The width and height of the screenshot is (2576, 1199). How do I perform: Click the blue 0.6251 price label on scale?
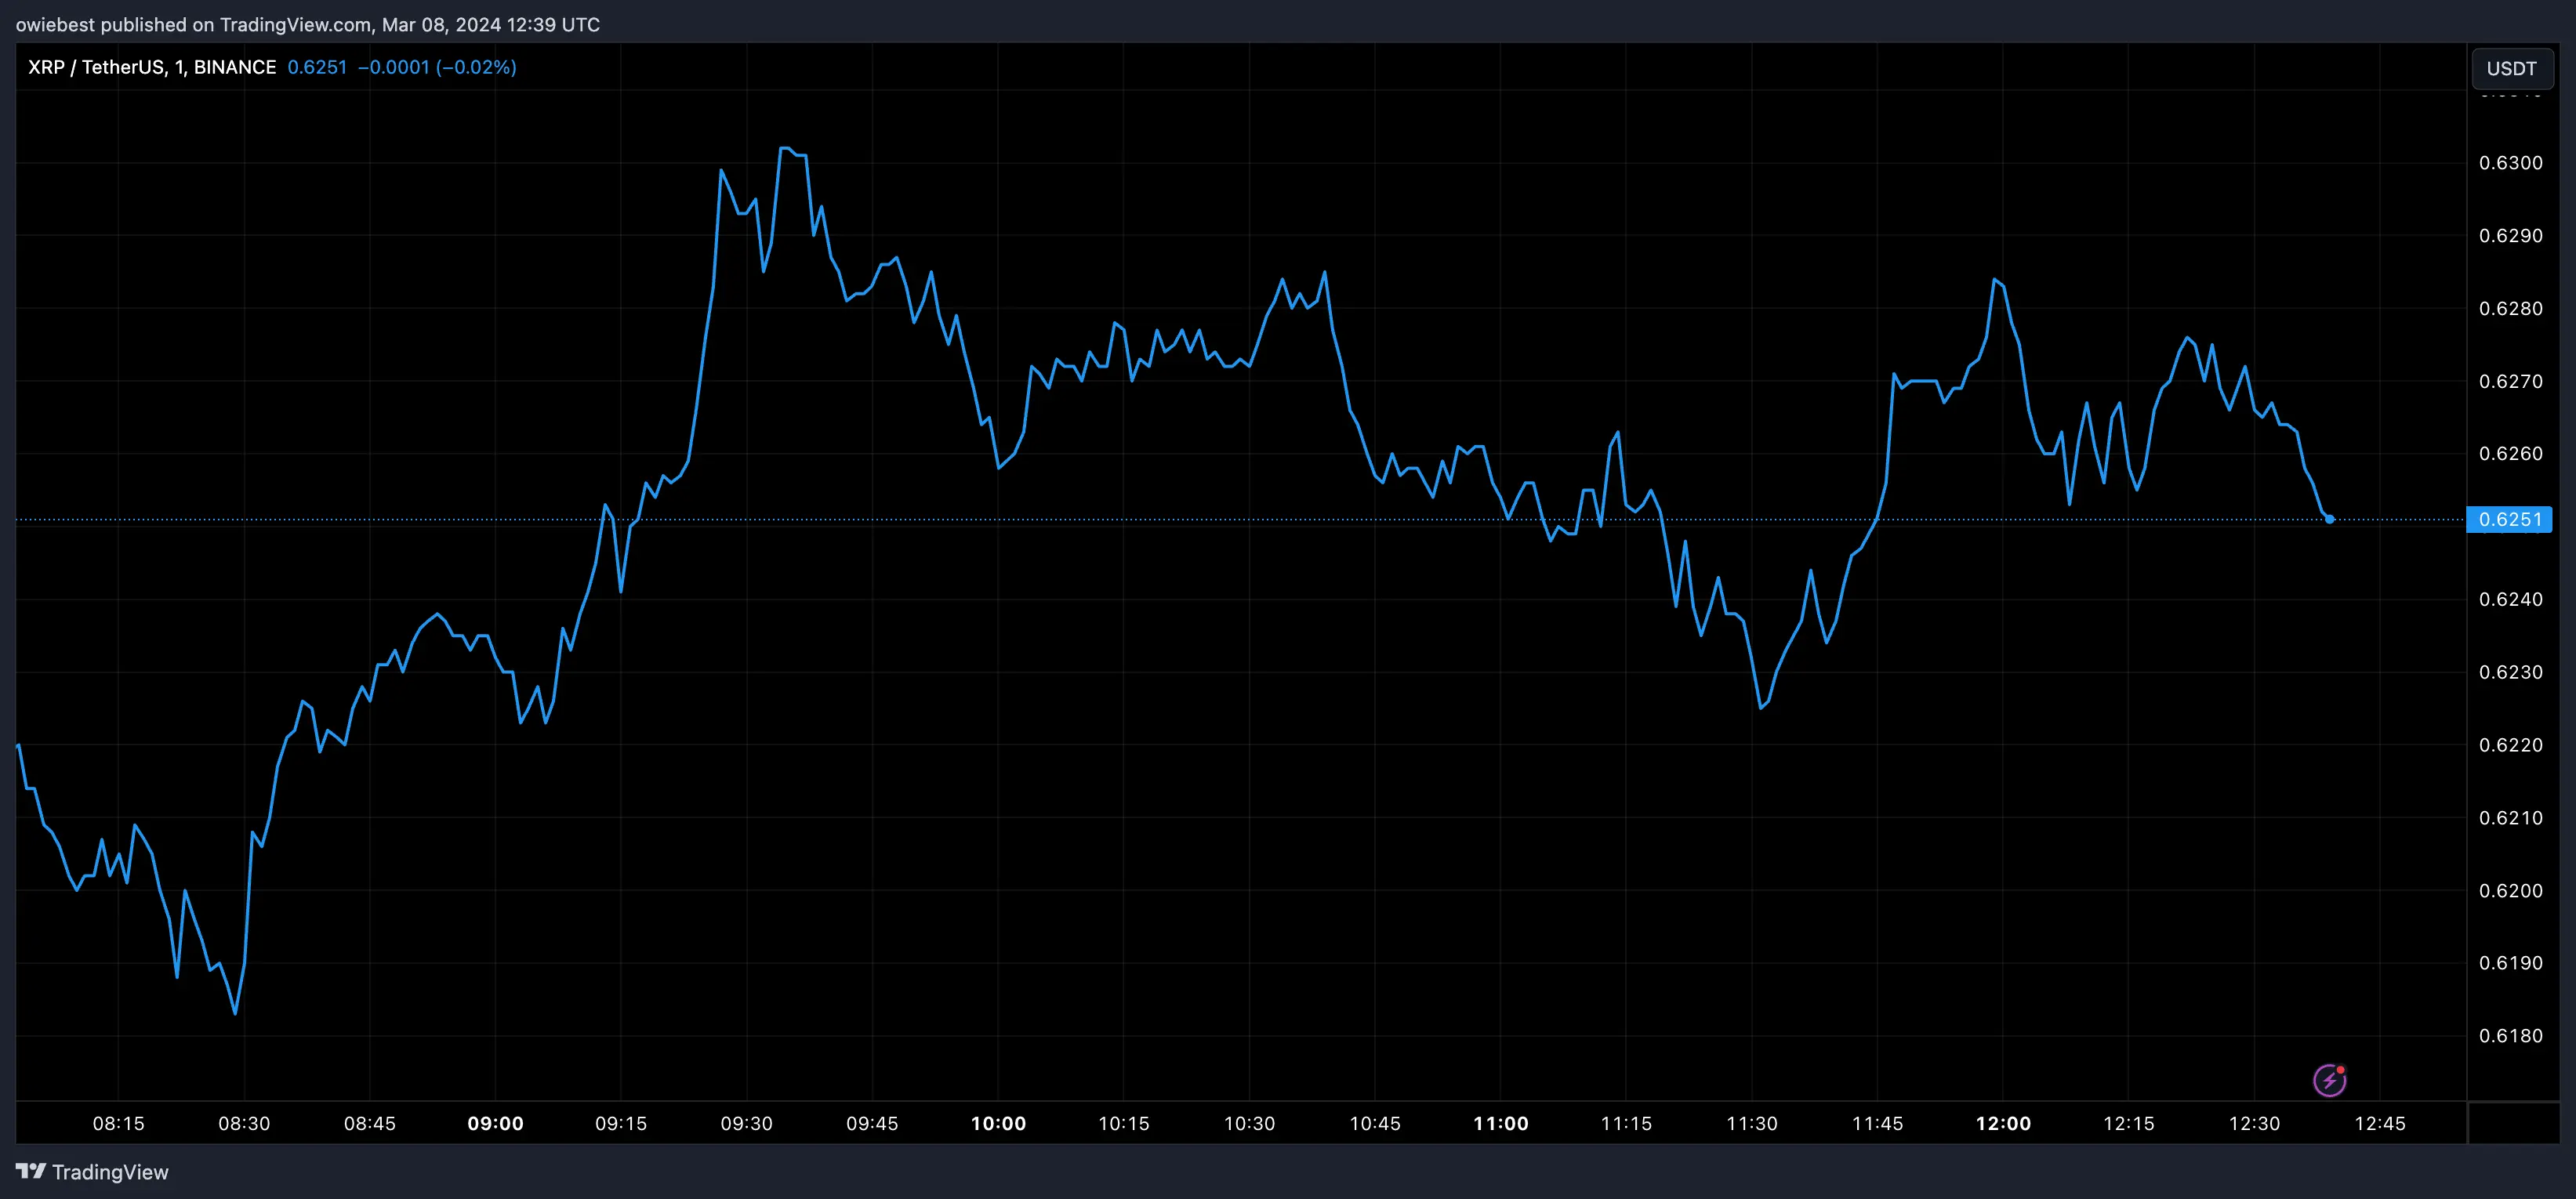(x=2510, y=519)
